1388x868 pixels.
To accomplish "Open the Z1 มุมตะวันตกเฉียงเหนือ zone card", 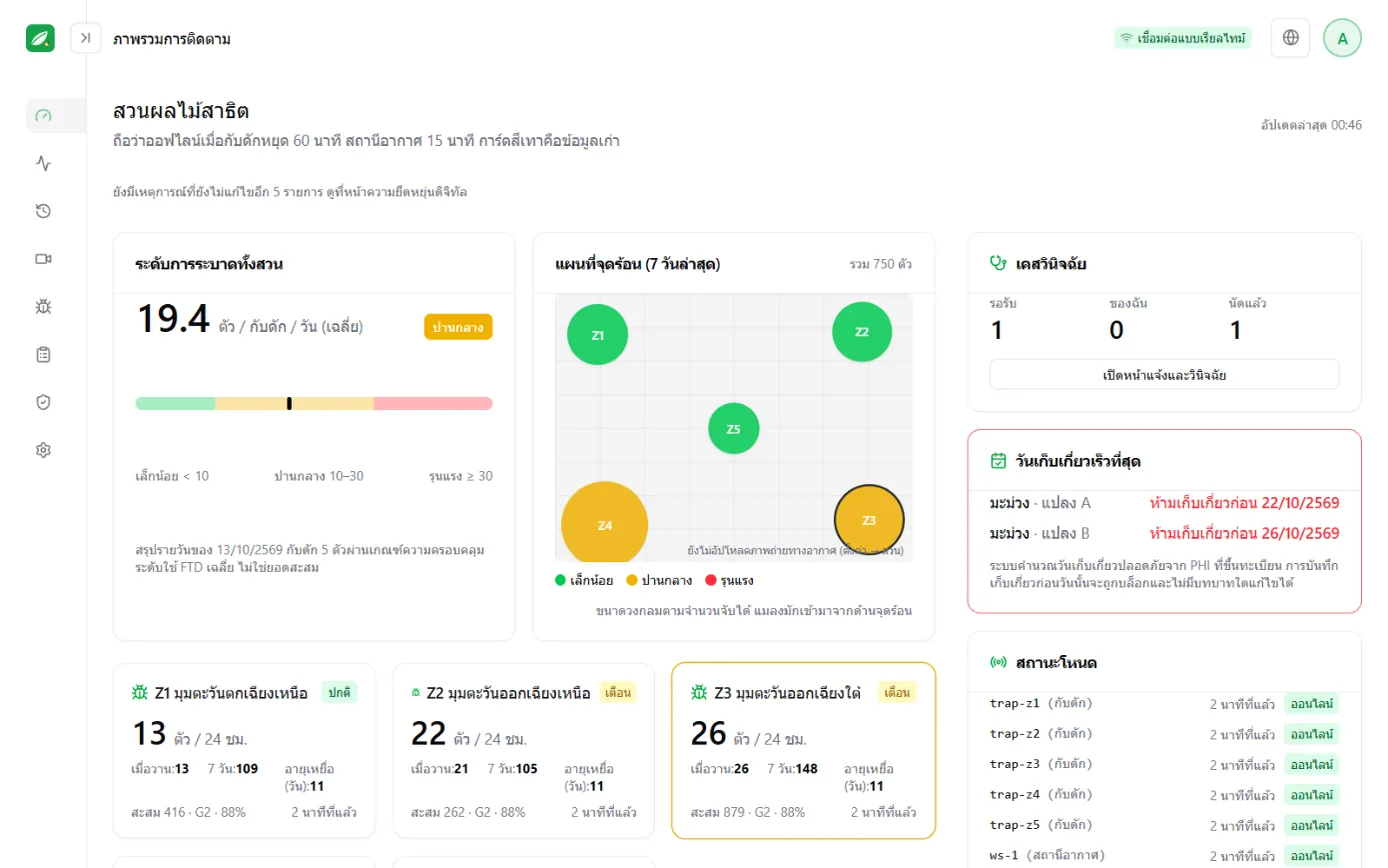I will (244, 750).
